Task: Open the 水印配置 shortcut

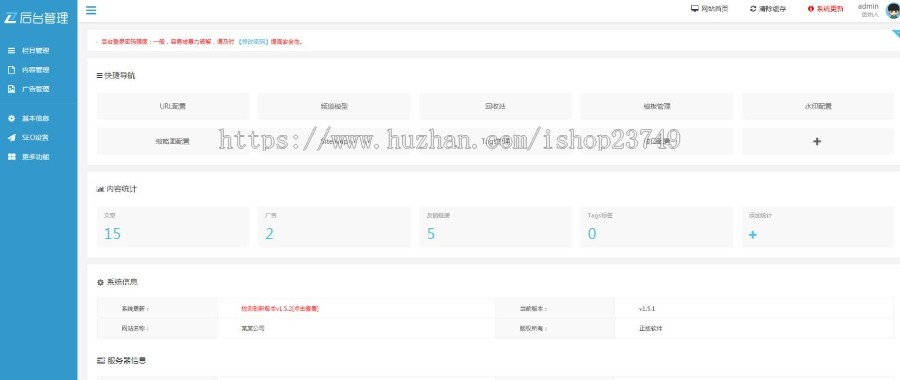Action: (x=818, y=106)
